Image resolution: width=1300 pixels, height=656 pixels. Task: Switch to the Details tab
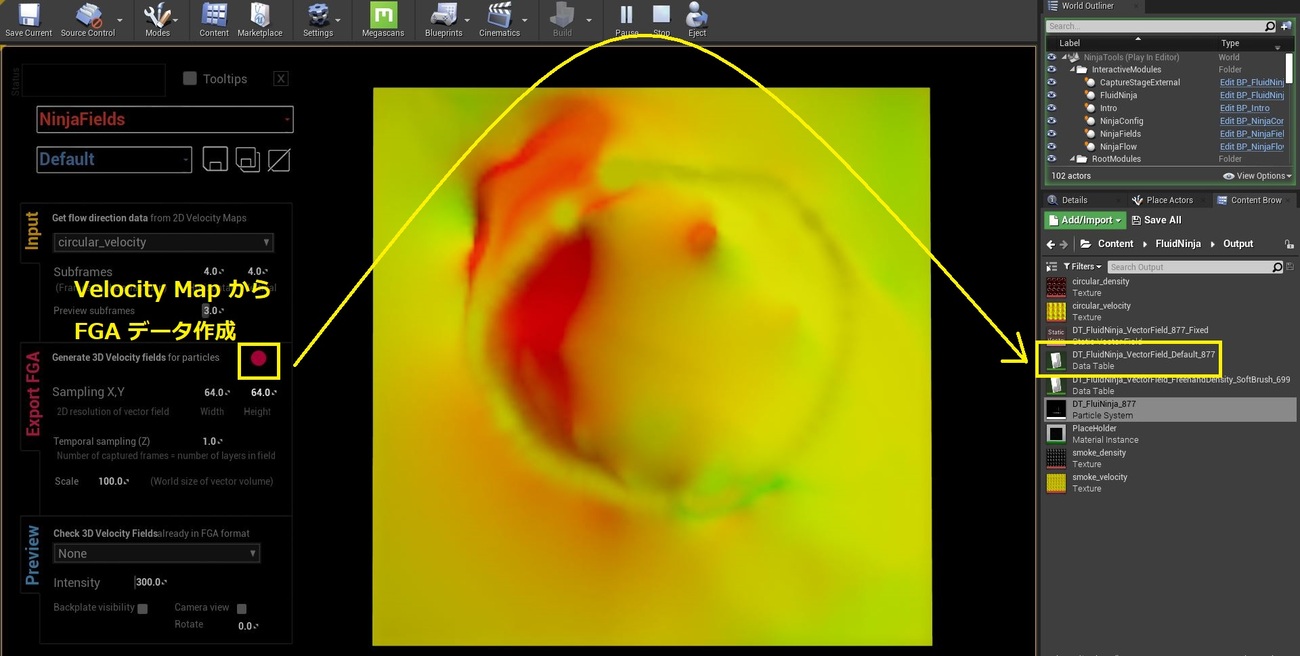click(1074, 200)
